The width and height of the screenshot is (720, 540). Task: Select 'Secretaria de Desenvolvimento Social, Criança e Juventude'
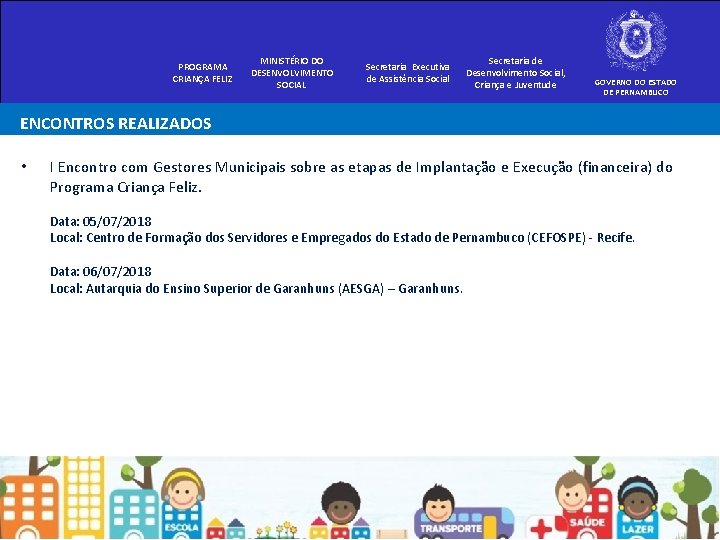point(515,73)
